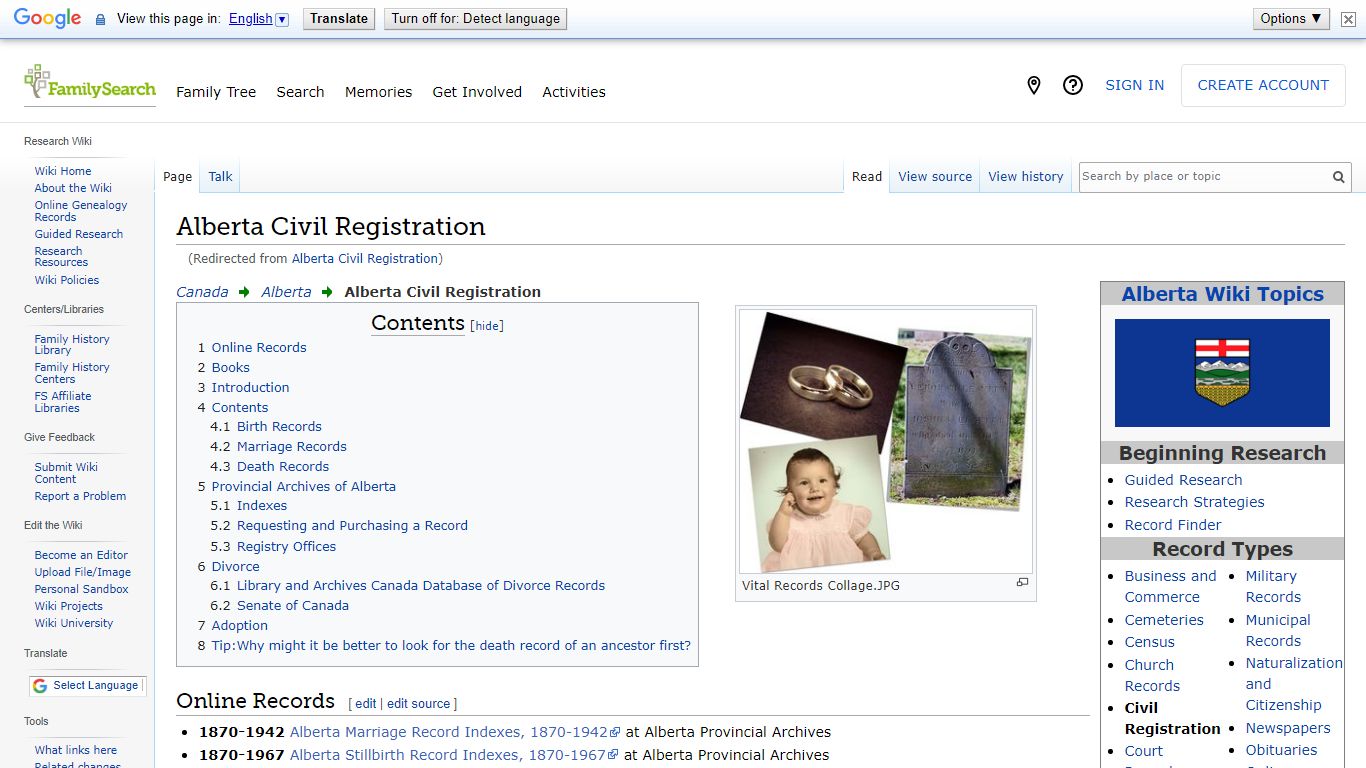Click Submit Wiki Content

click(66, 473)
